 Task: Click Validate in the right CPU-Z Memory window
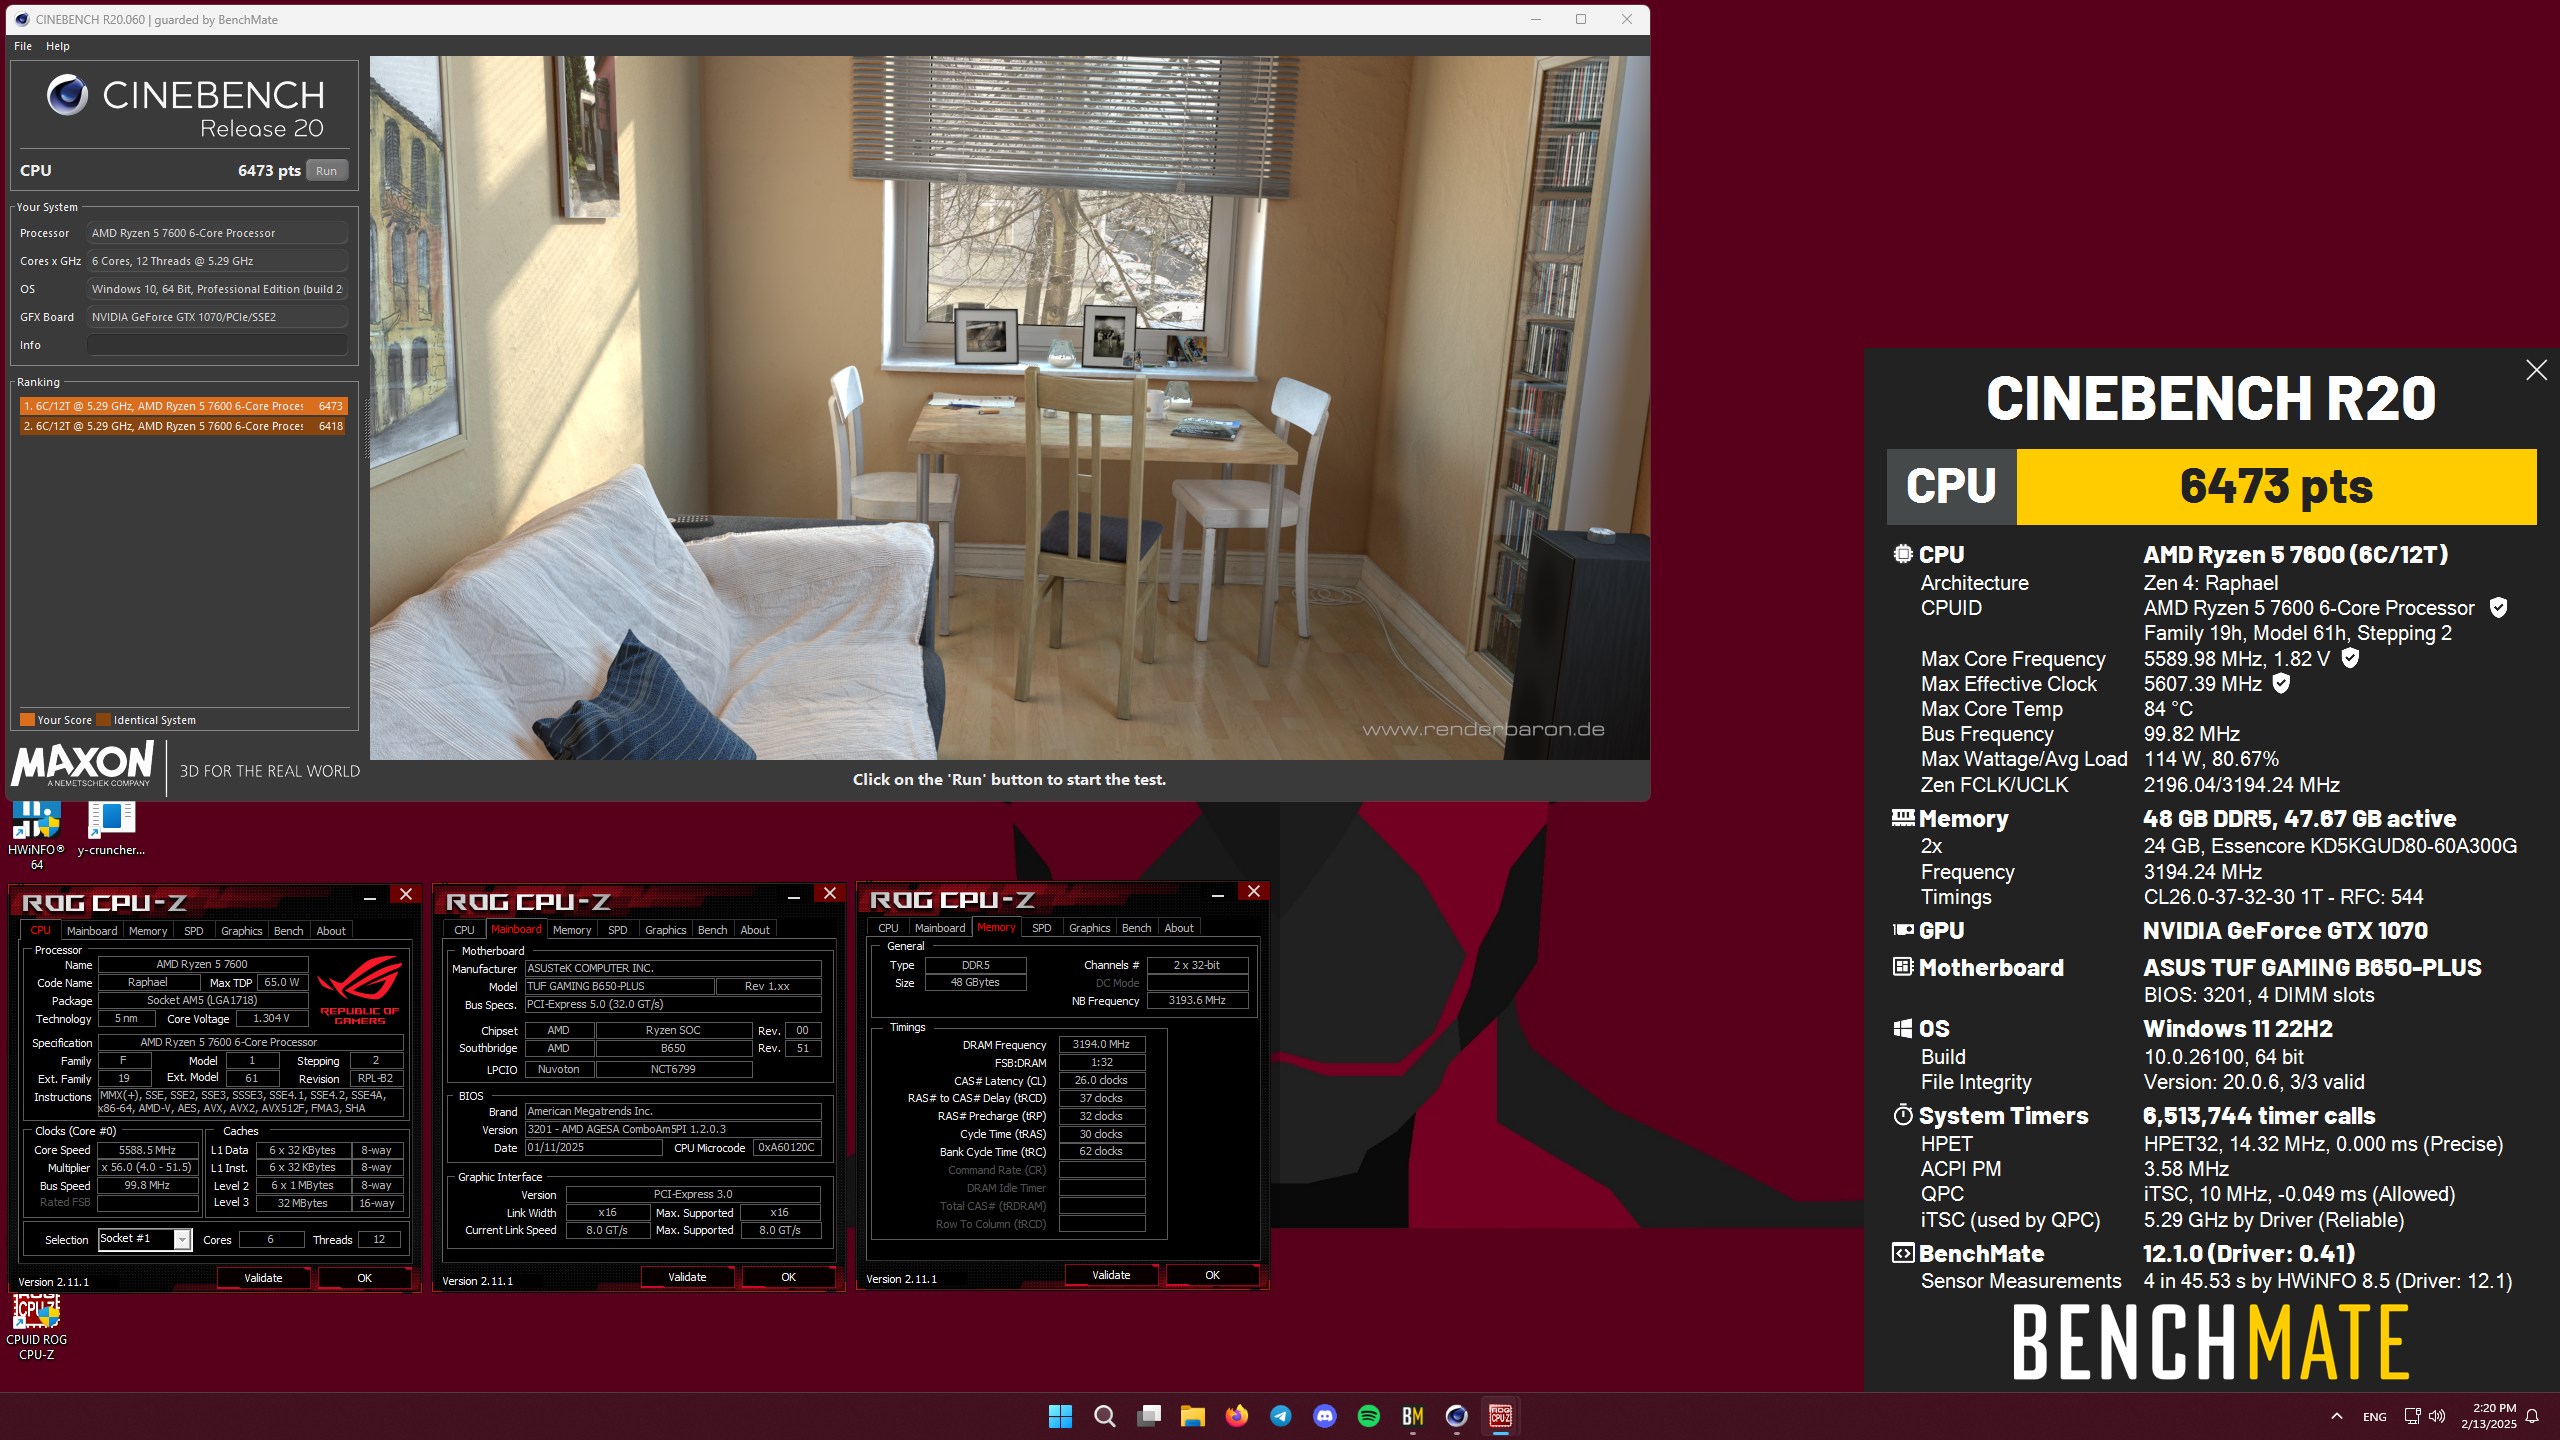pos(1112,1275)
